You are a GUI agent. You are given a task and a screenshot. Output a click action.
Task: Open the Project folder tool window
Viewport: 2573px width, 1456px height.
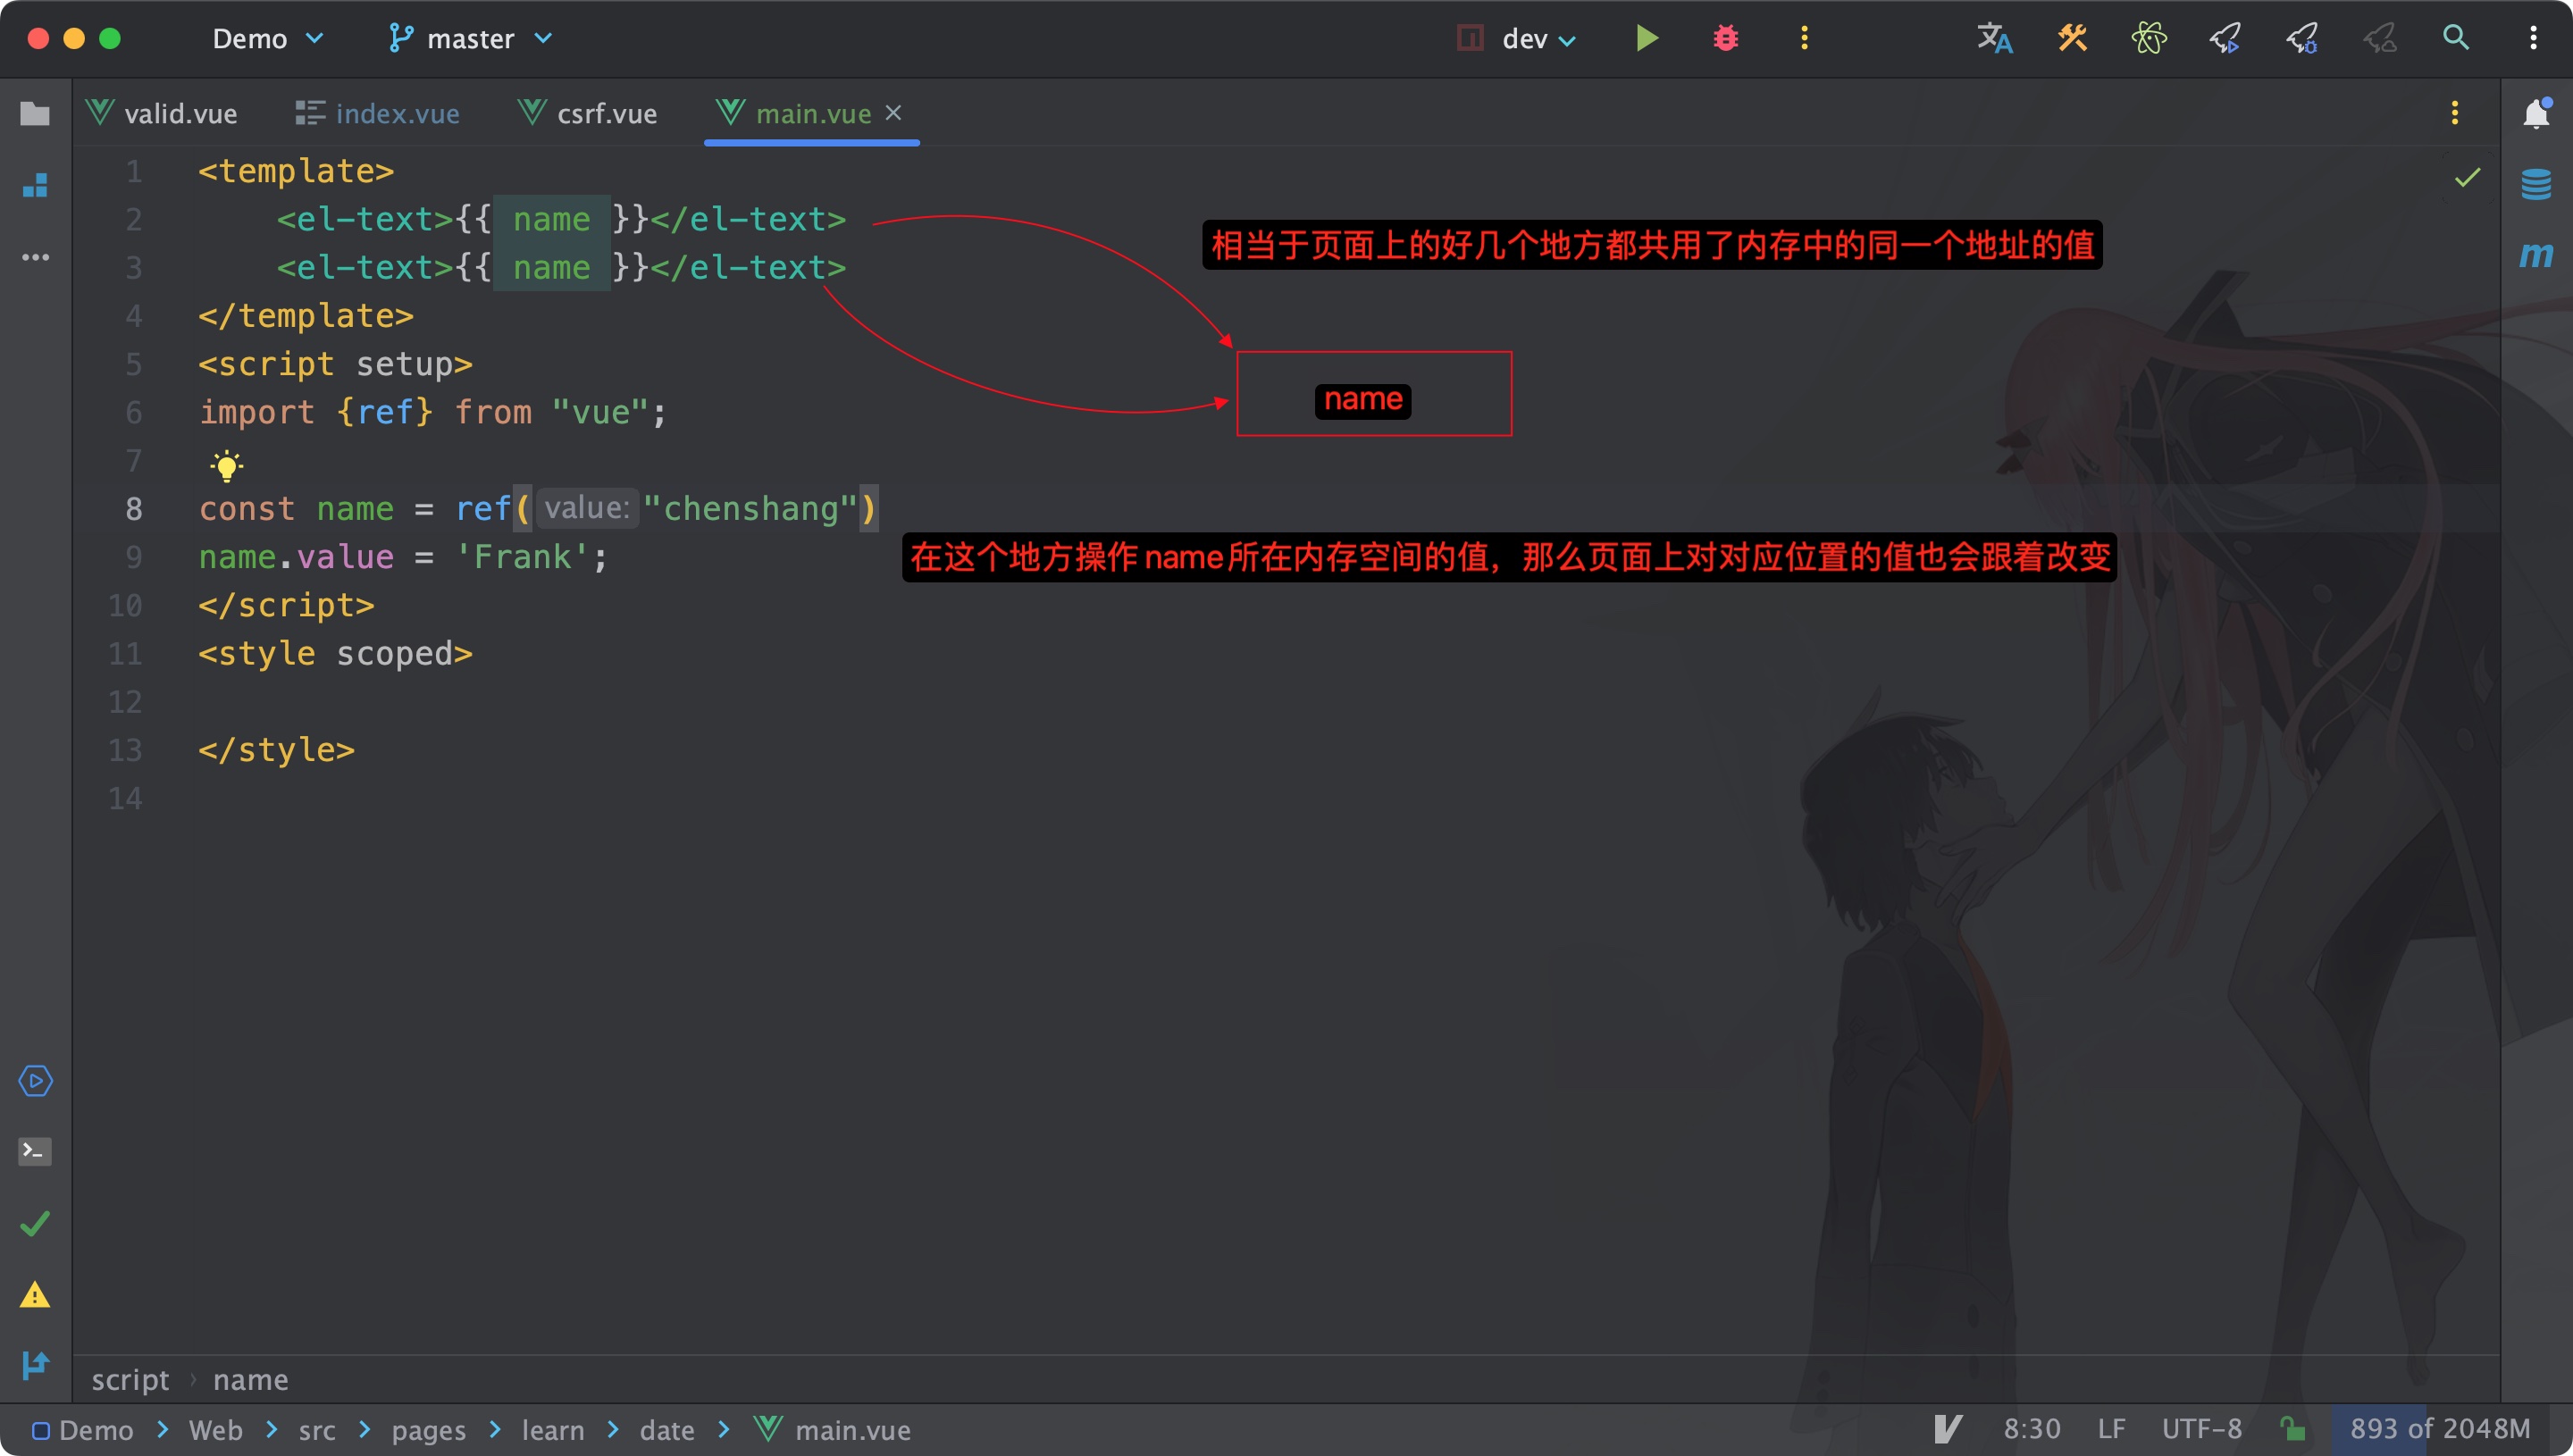click(x=35, y=114)
